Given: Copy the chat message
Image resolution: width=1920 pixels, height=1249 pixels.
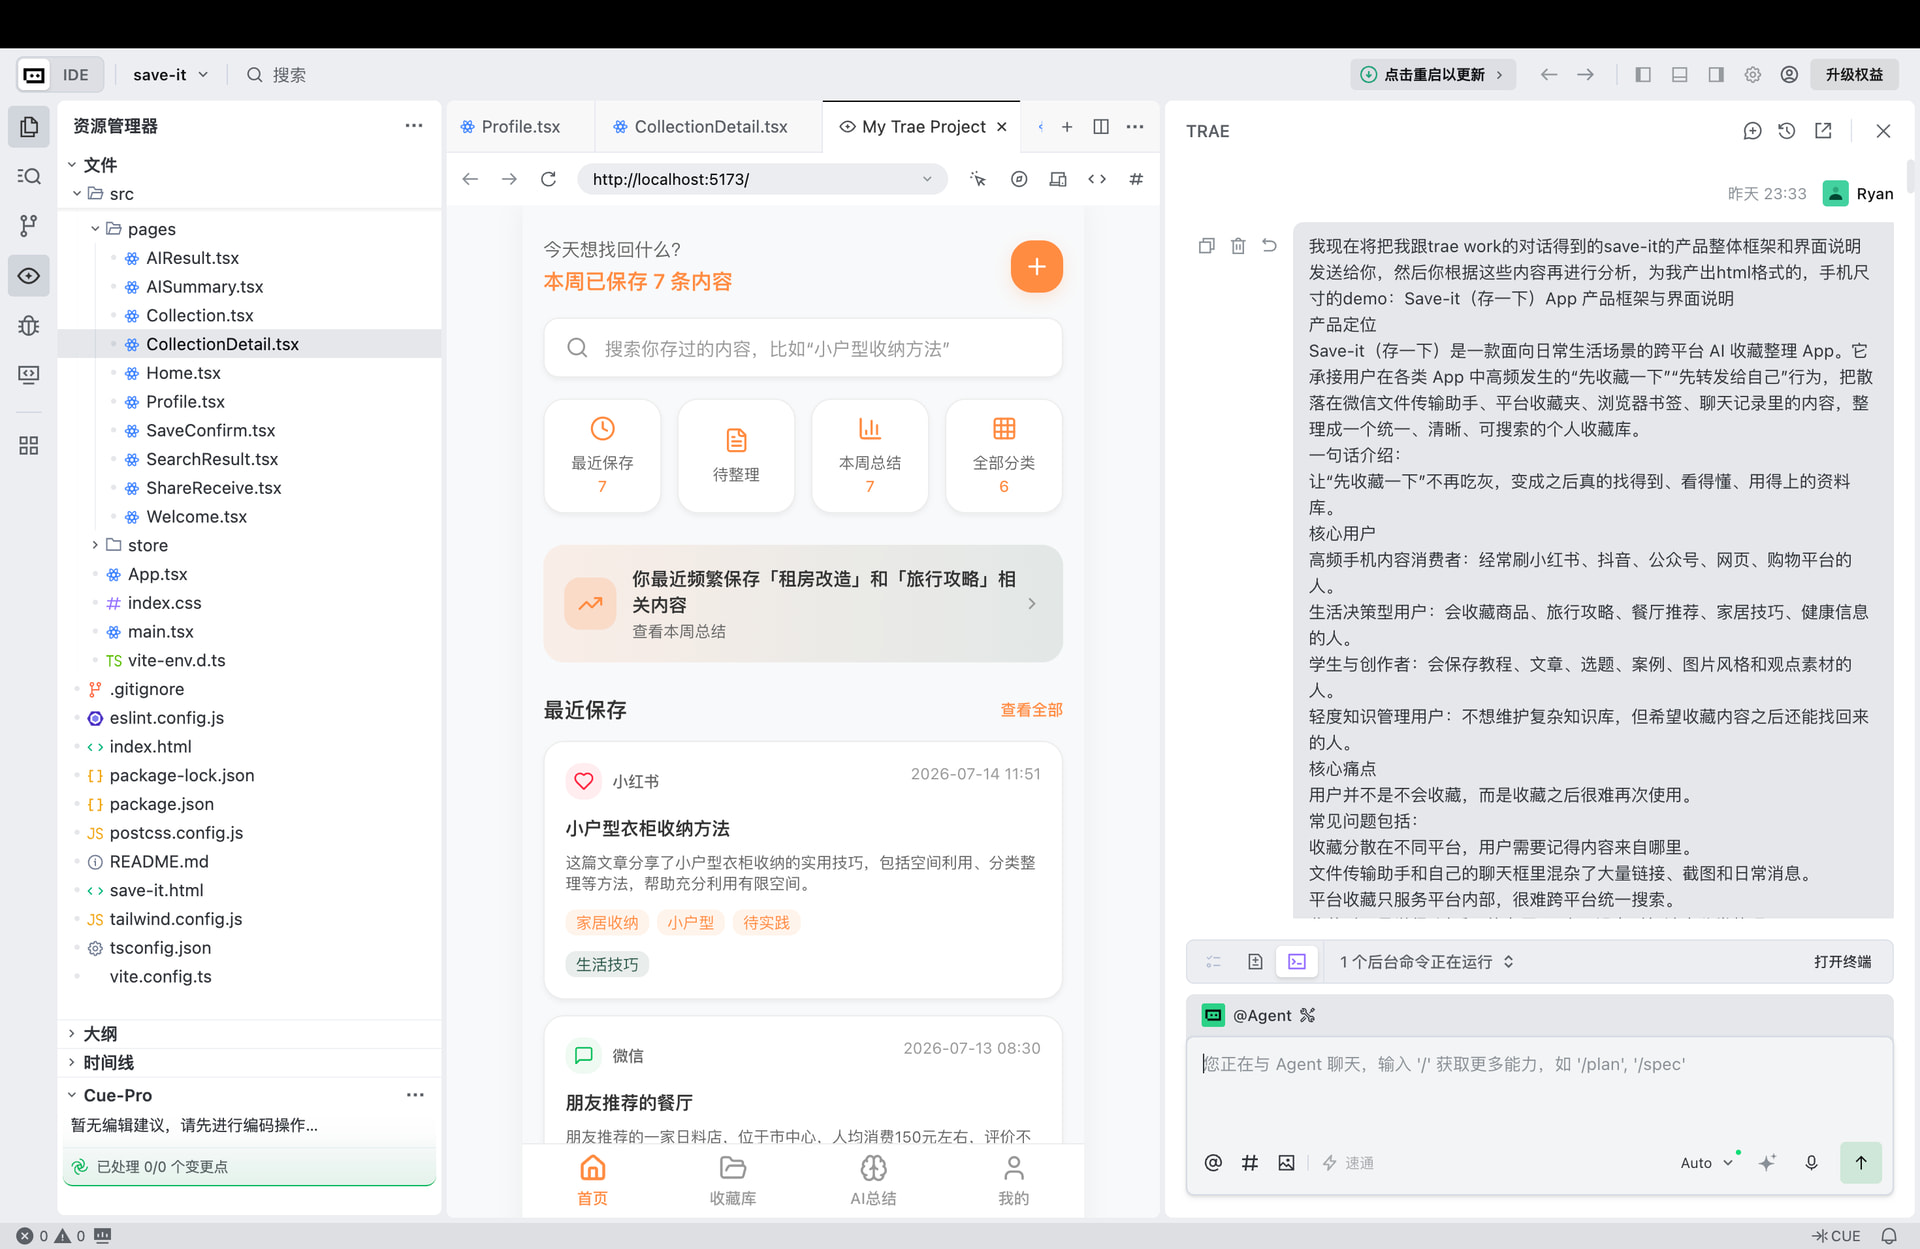Looking at the screenshot, I should (x=1207, y=246).
